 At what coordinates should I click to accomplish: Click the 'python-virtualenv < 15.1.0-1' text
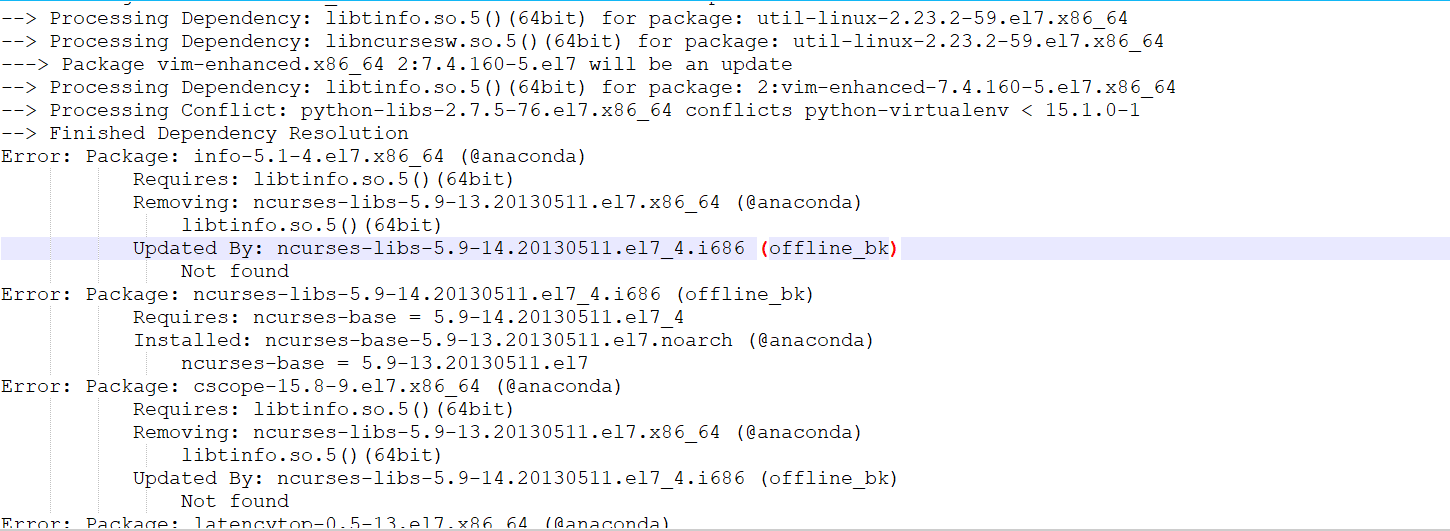pos(972,110)
